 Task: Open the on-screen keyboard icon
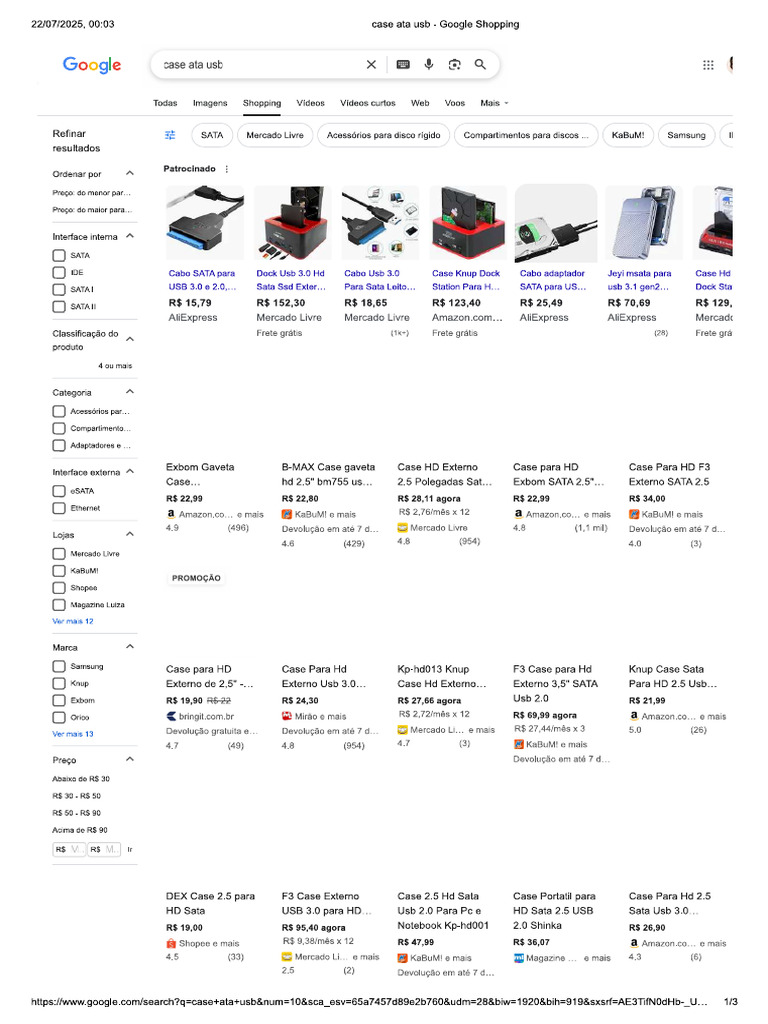(x=403, y=65)
